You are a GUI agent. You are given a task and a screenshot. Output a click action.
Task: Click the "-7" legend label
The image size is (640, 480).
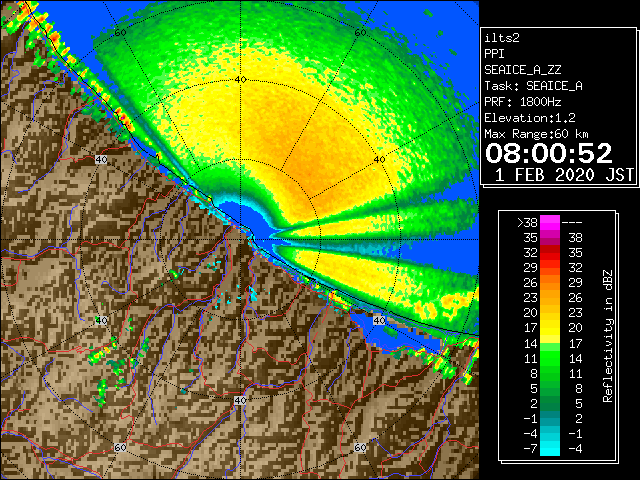[x=530, y=449]
